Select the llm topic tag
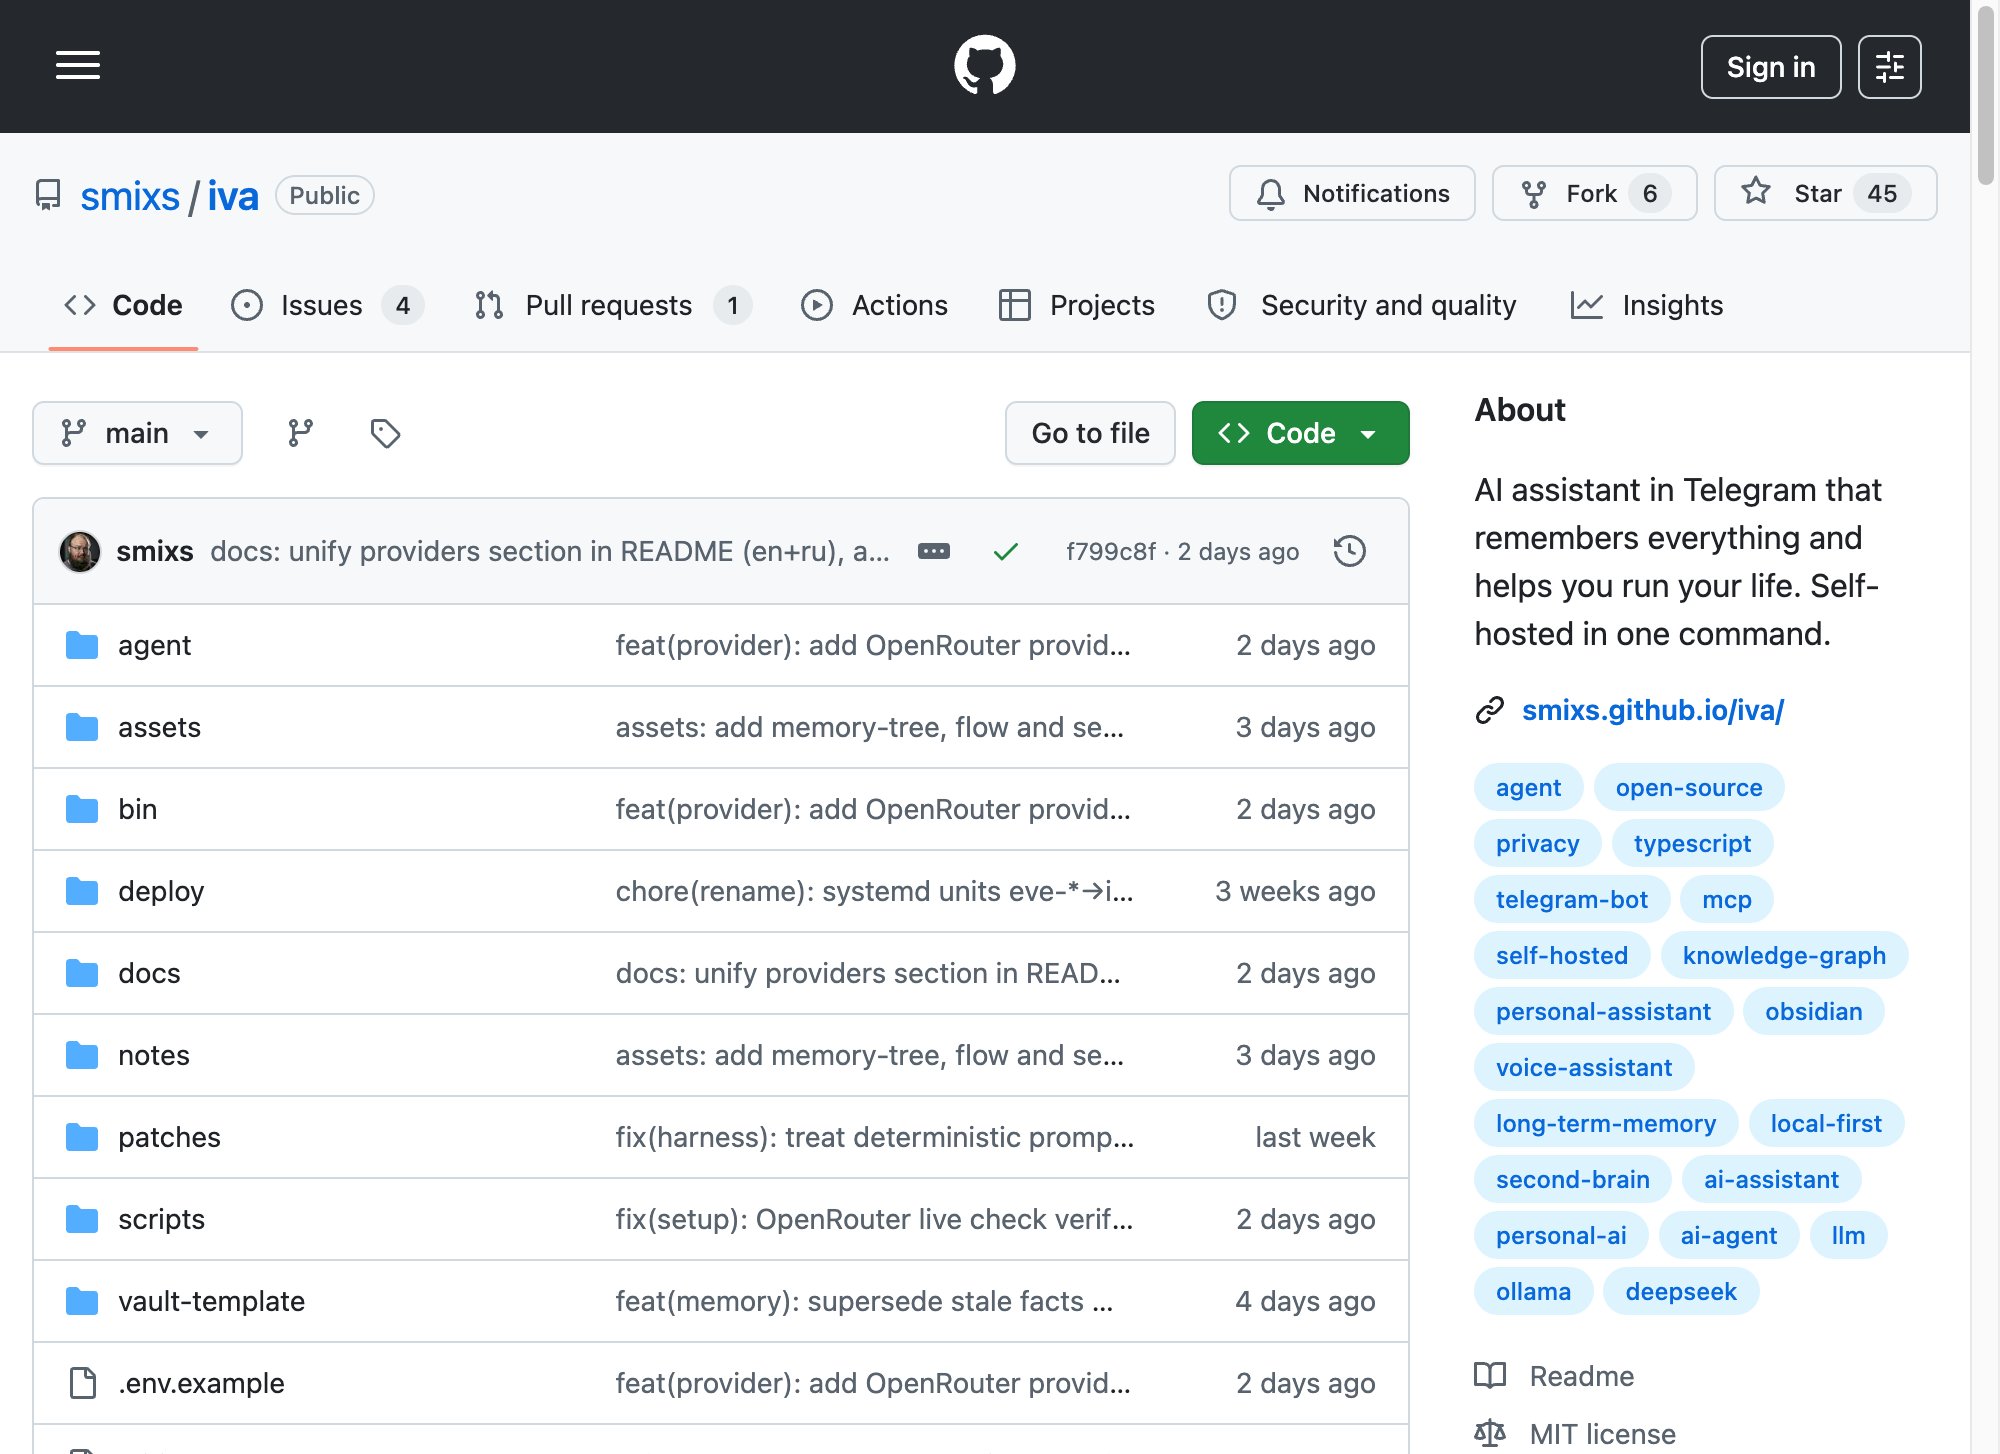This screenshot has height=1454, width=2000. click(1848, 1235)
